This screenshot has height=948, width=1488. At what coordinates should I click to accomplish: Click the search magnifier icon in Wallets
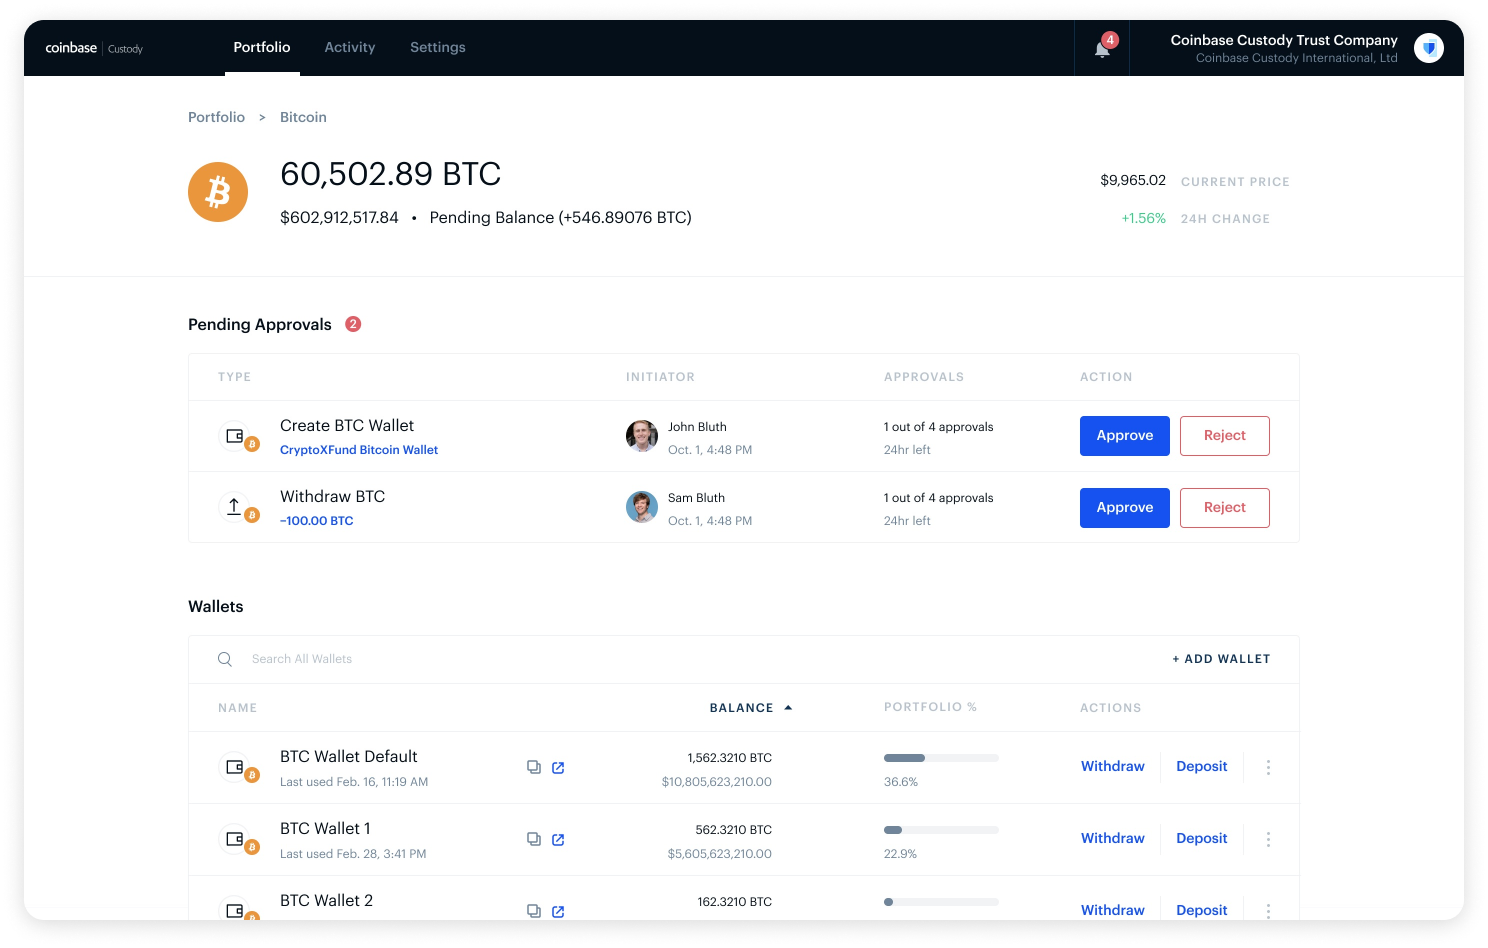coord(225,659)
